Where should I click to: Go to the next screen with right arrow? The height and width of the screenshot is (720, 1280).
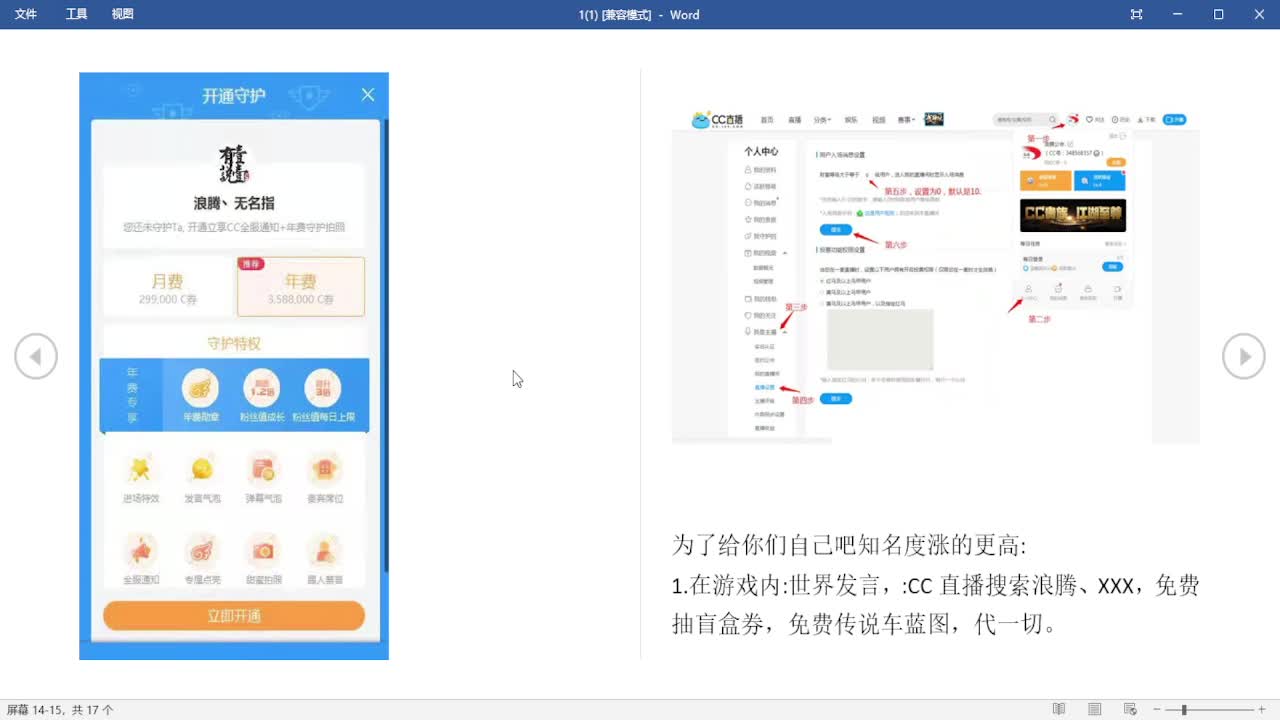(x=1244, y=357)
